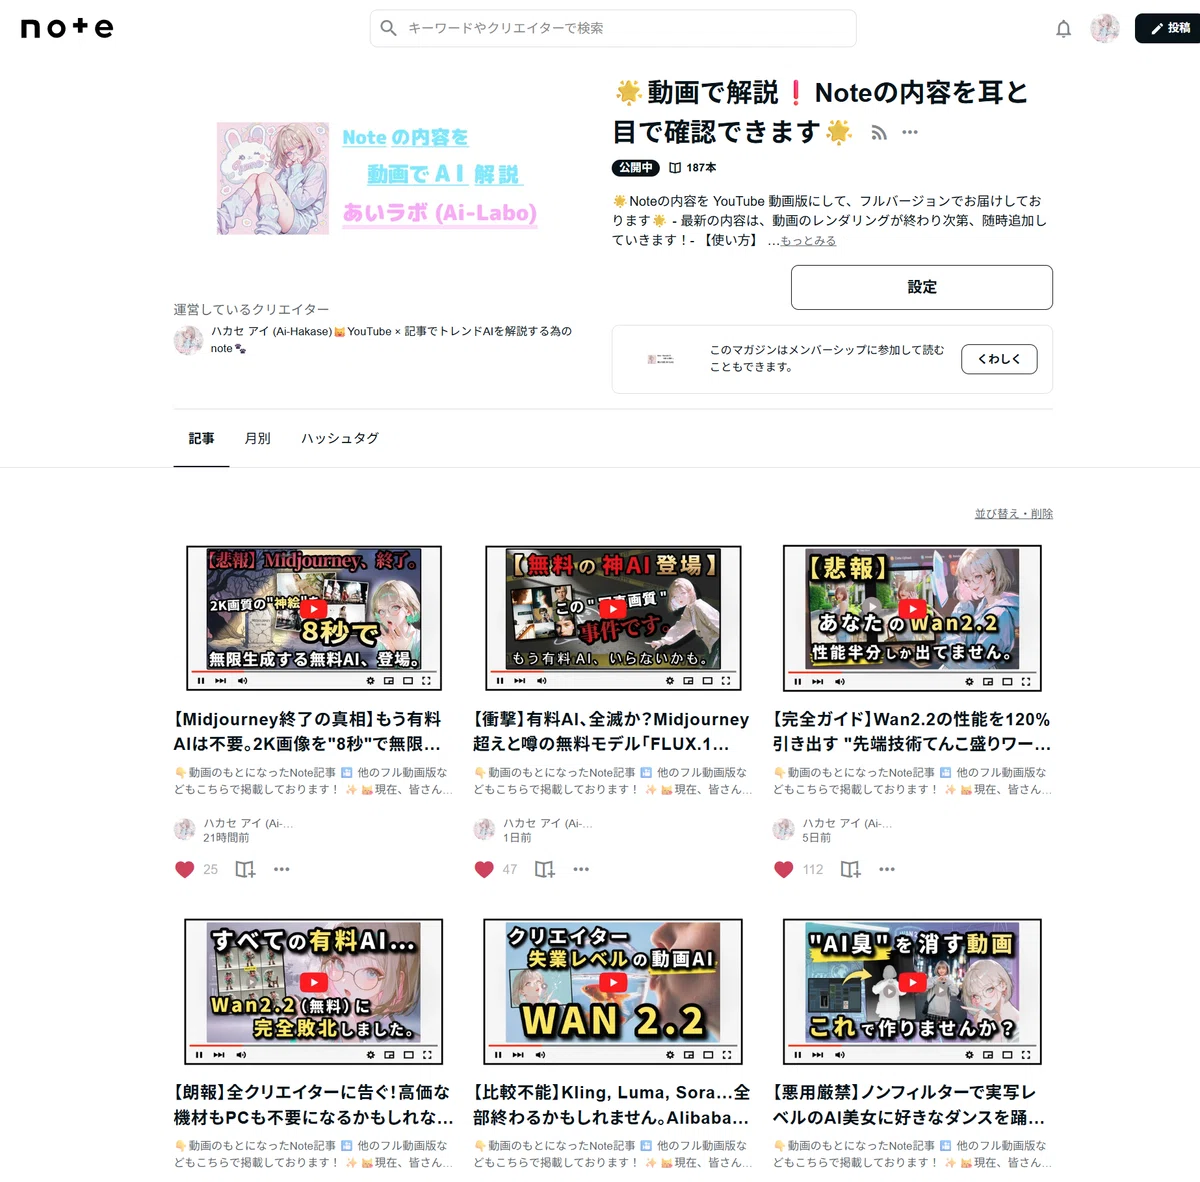The width and height of the screenshot is (1200, 1182).
Task: Volume icon in Midjourney終了 thumbnail player
Action: tap(242, 681)
